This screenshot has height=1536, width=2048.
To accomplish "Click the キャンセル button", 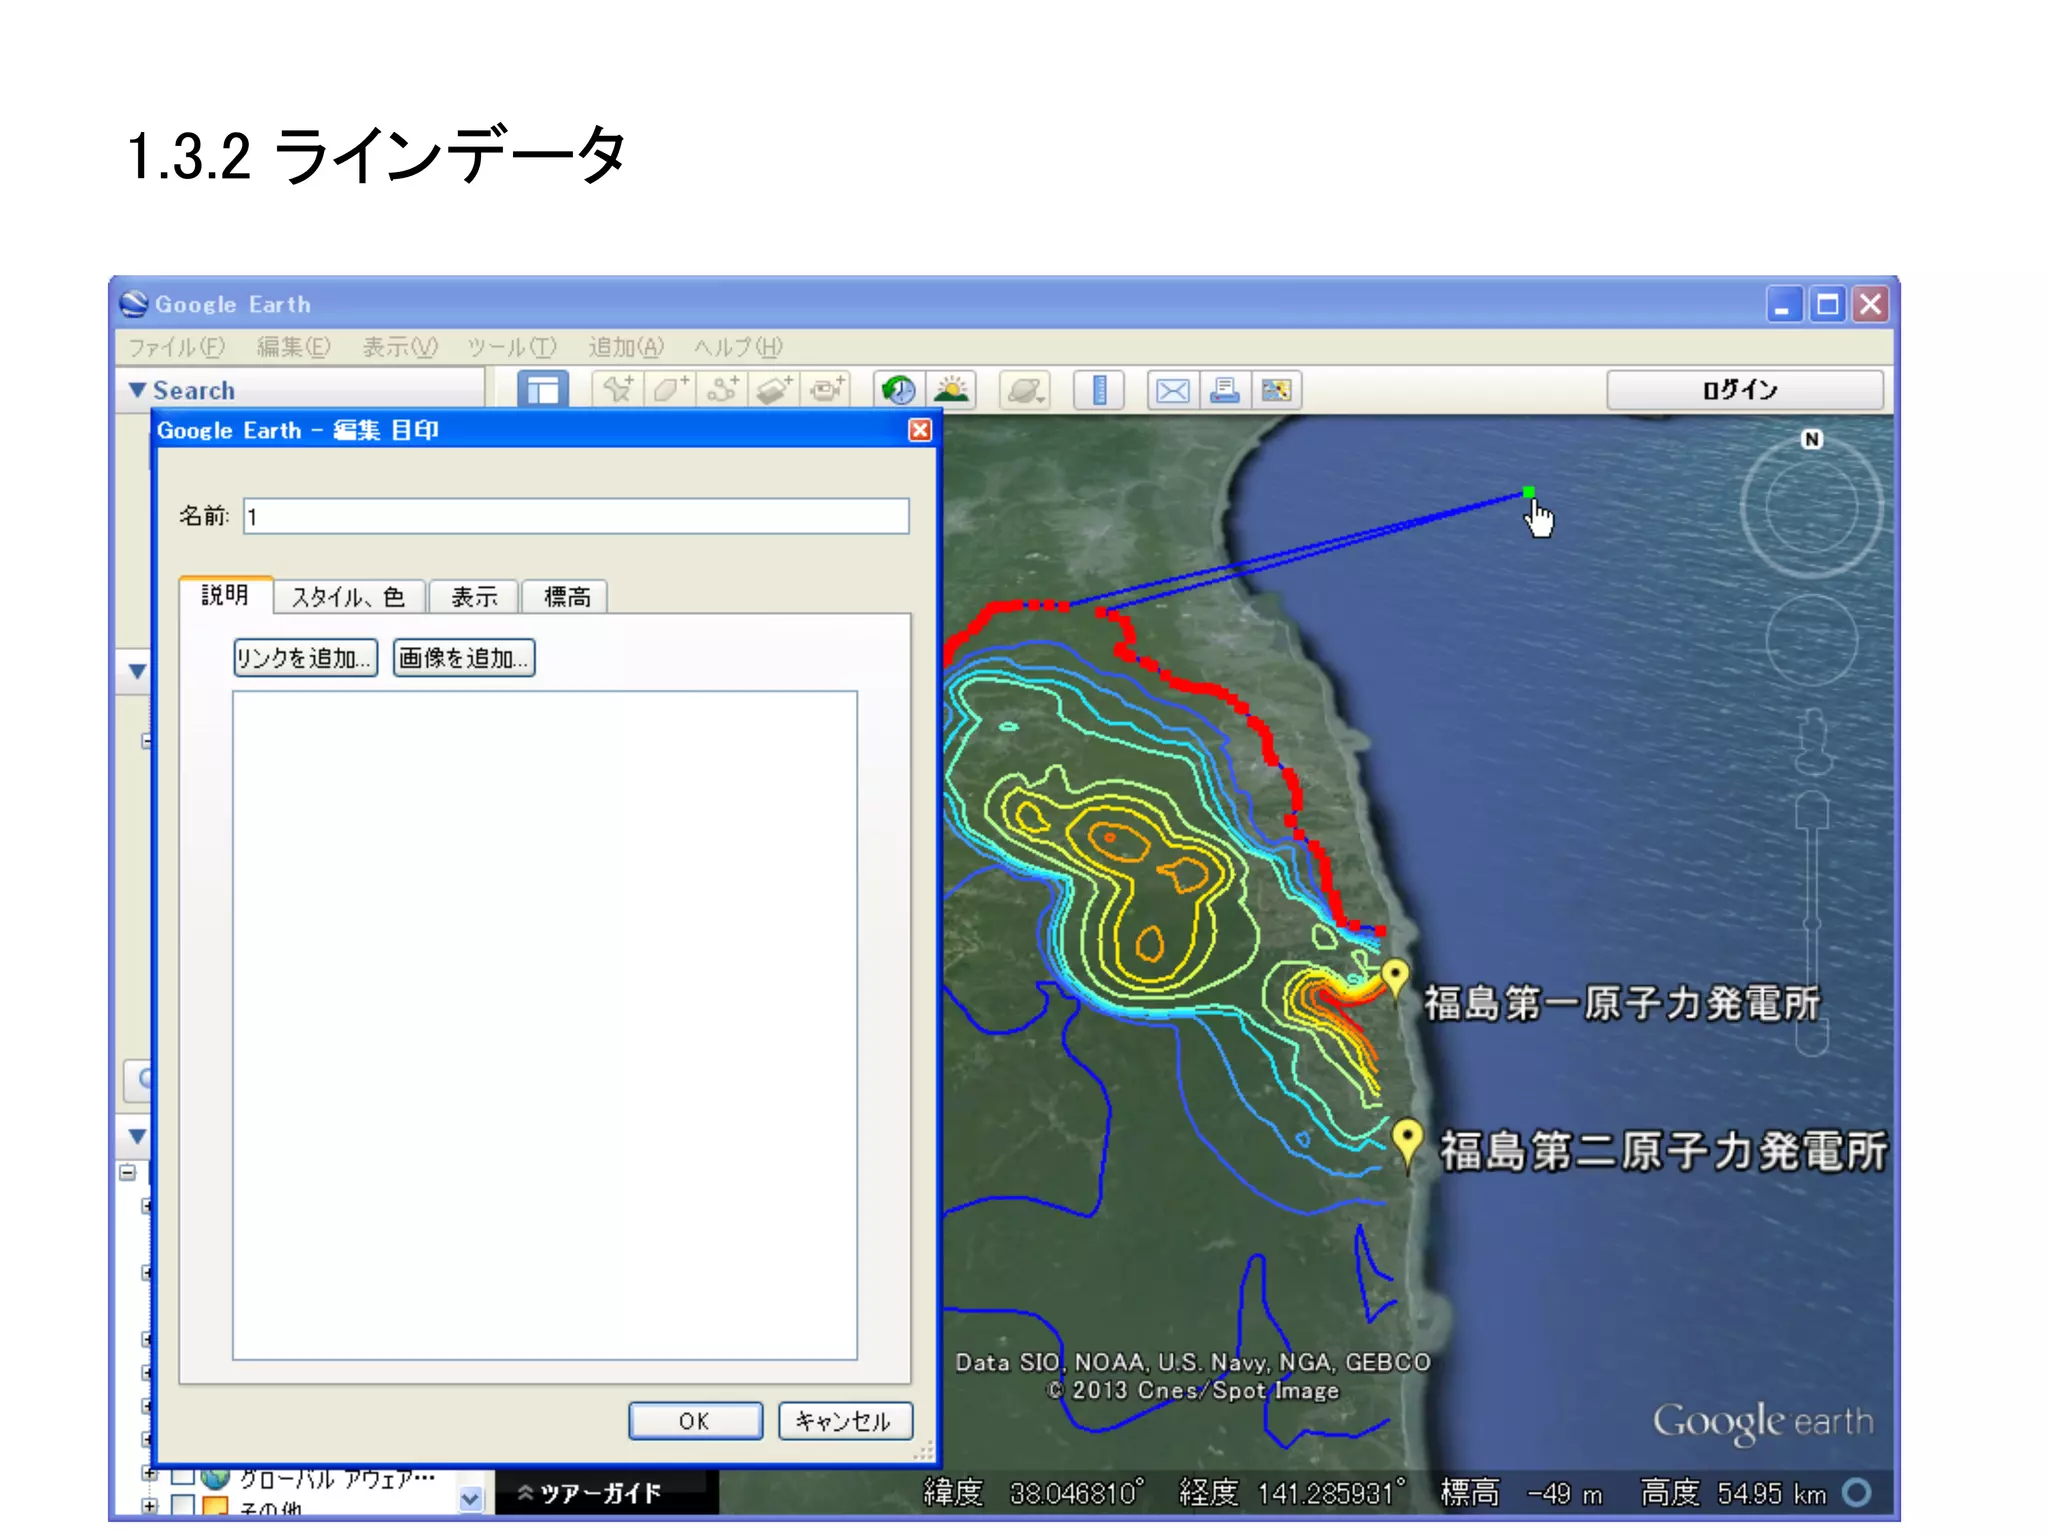I will pyautogui.click(x=845, y=1421).
